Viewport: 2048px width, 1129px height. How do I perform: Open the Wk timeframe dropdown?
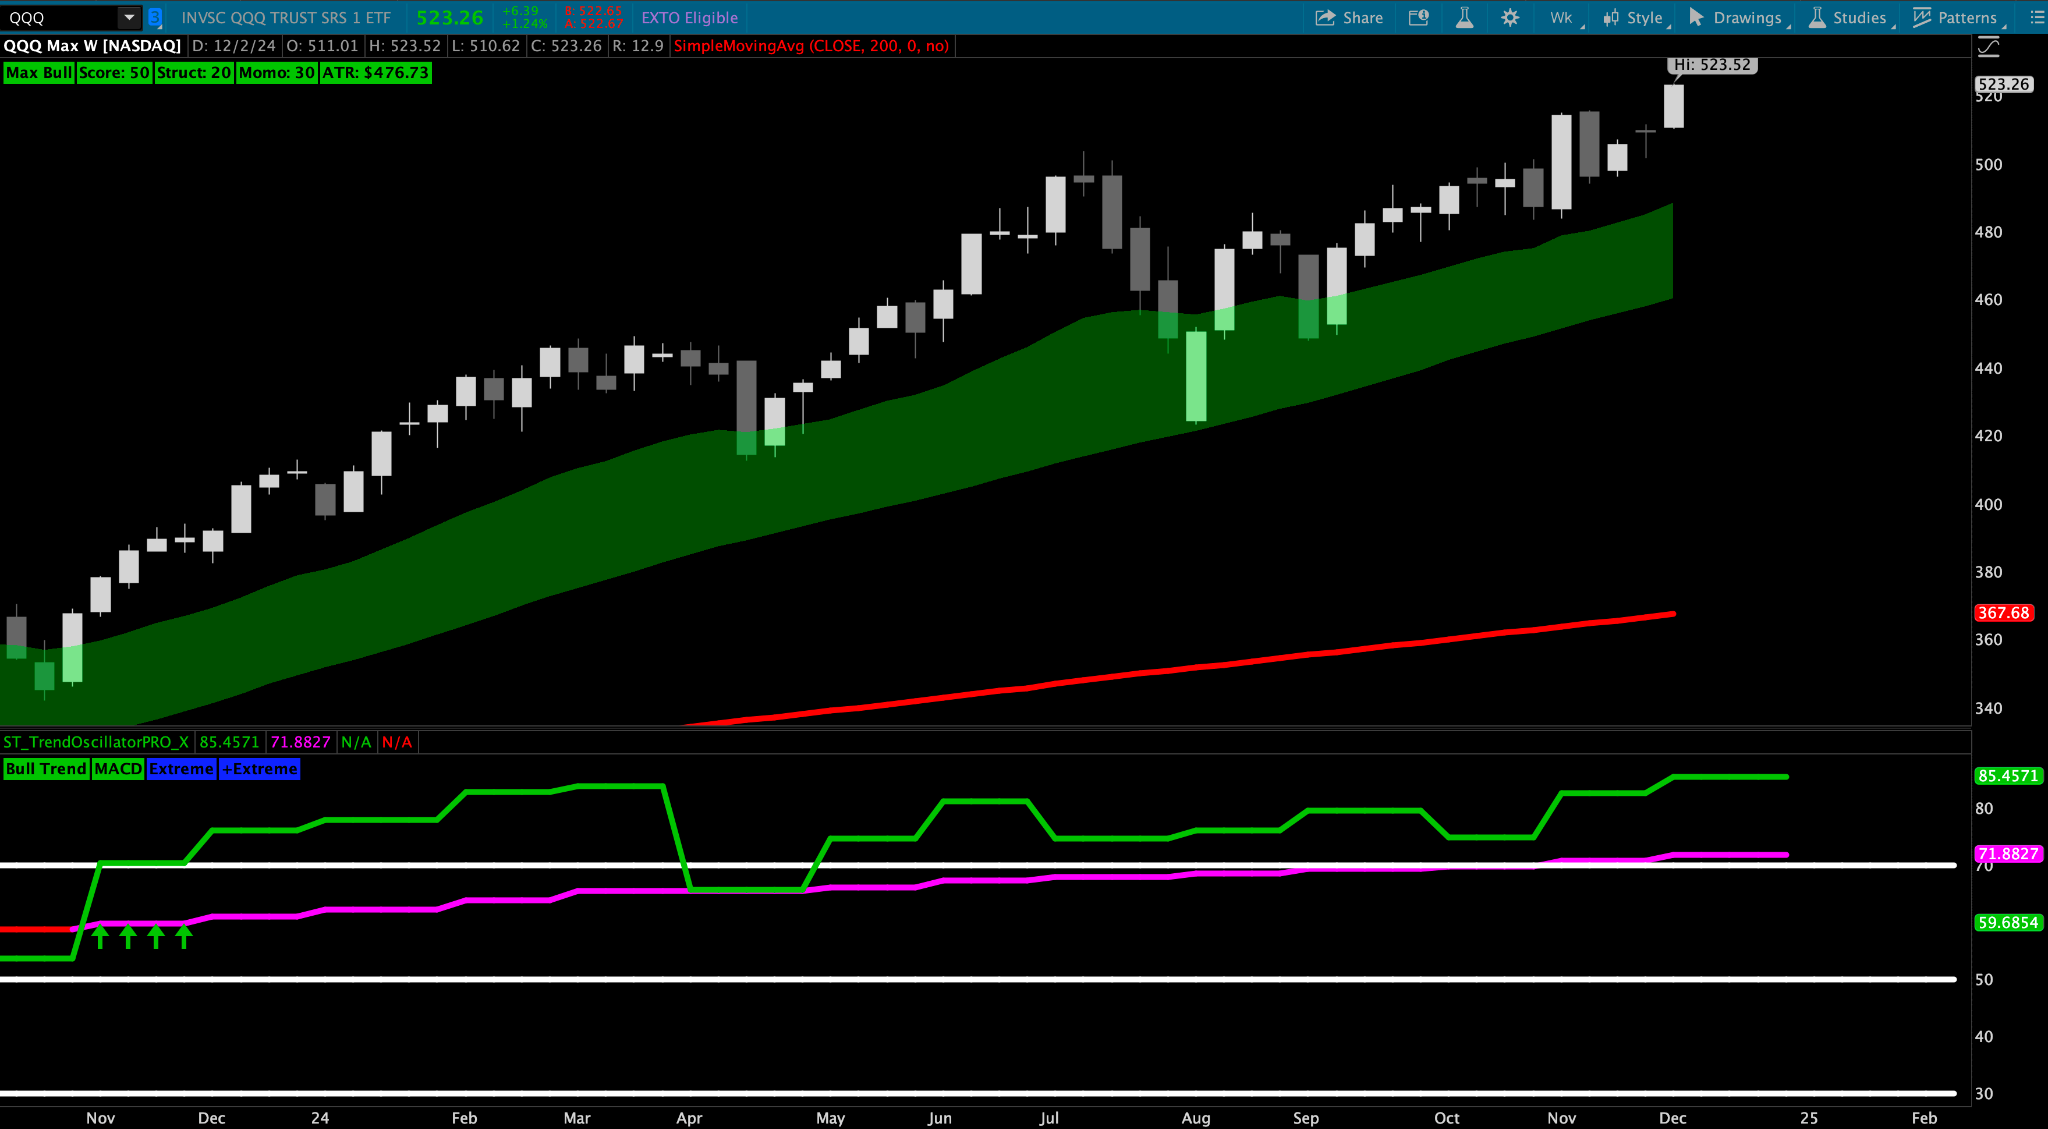(x=1562, y=17)
